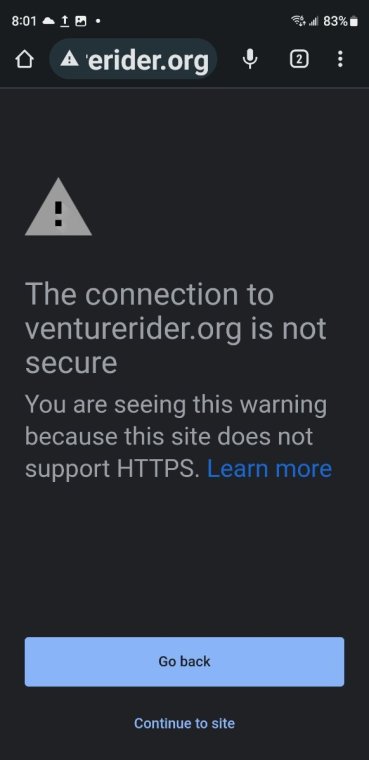Tap the cloud icon in status bar
Image resolution: width=369 pixels, height=760 pixels.
pyautogui.click(x=49, y=21)
